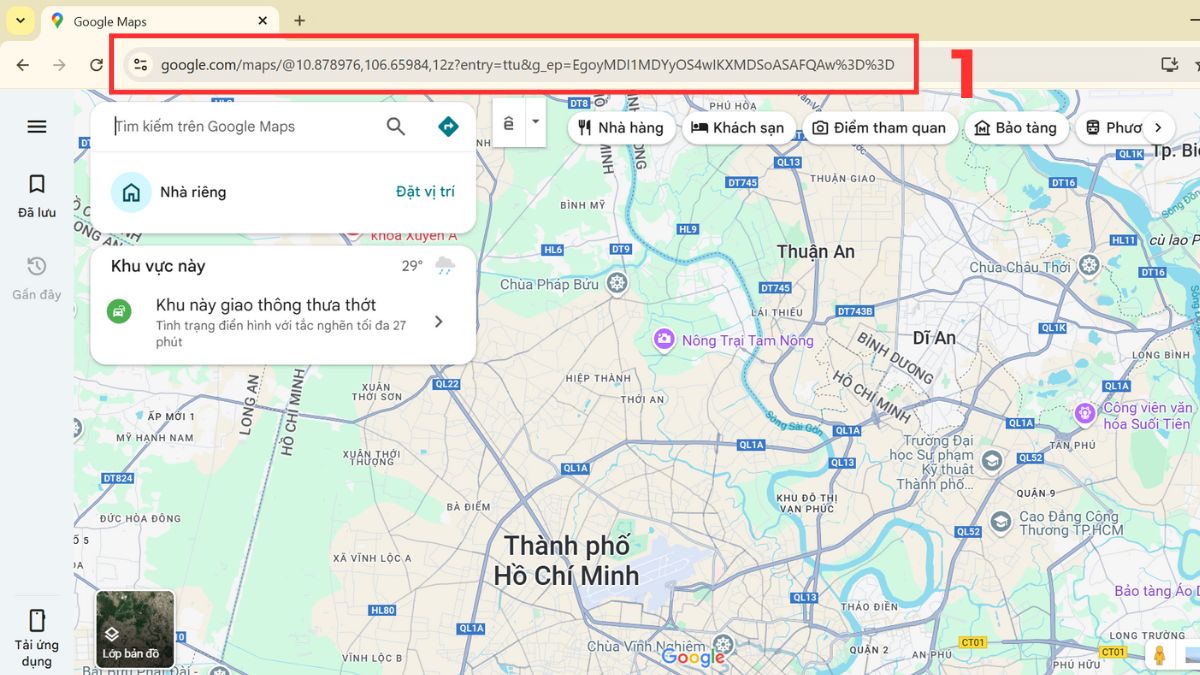Click the browser forward arrow
The width and height of the screenshot is (1200, 675).
coord(60,65)
